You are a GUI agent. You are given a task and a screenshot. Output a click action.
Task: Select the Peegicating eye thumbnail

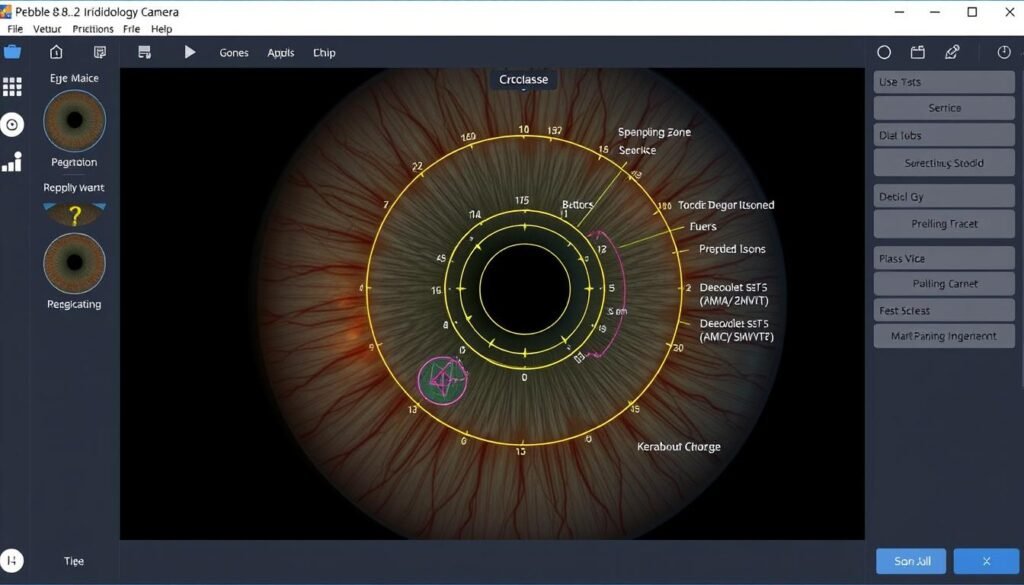point(74,263)
